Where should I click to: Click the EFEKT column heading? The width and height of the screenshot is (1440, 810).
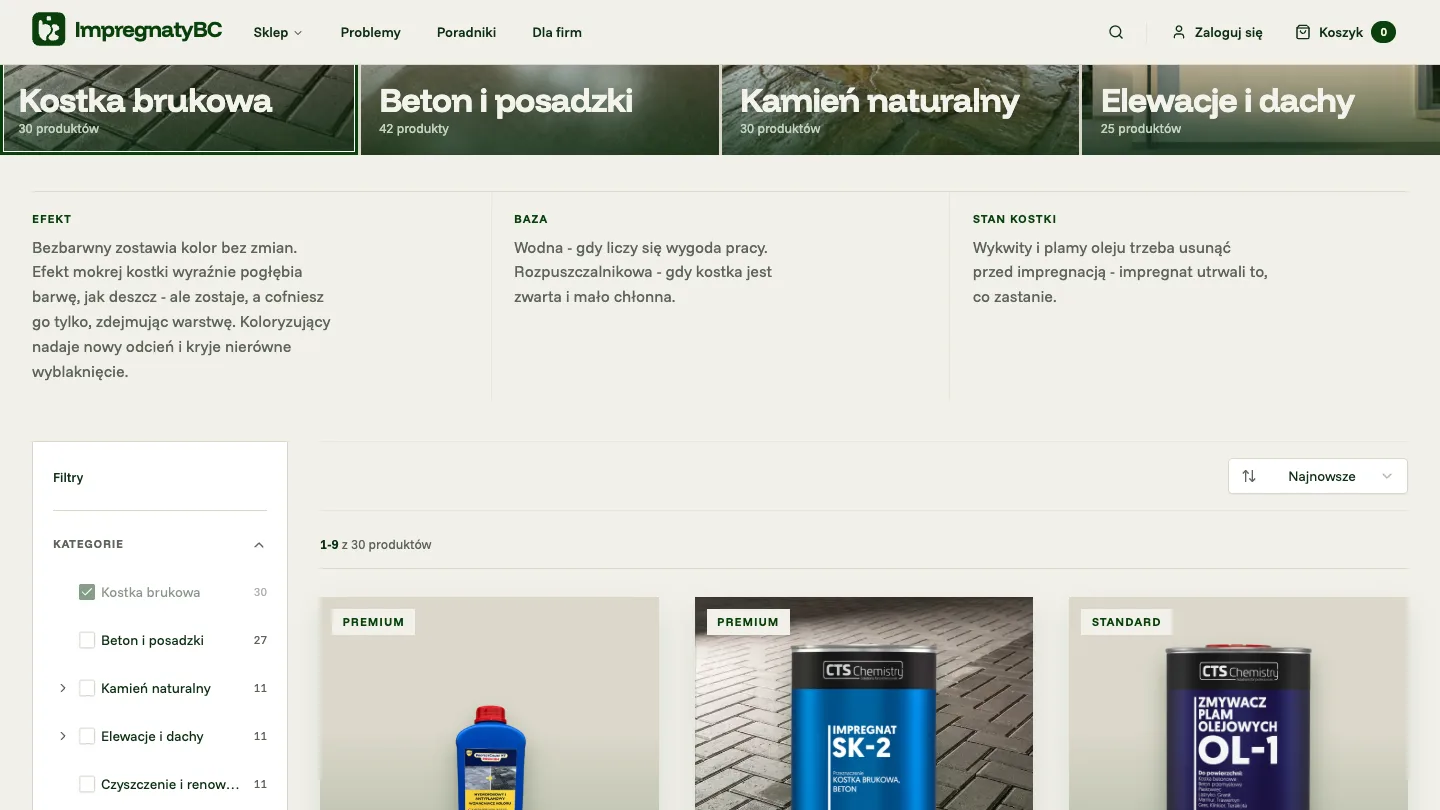[52, 219]
